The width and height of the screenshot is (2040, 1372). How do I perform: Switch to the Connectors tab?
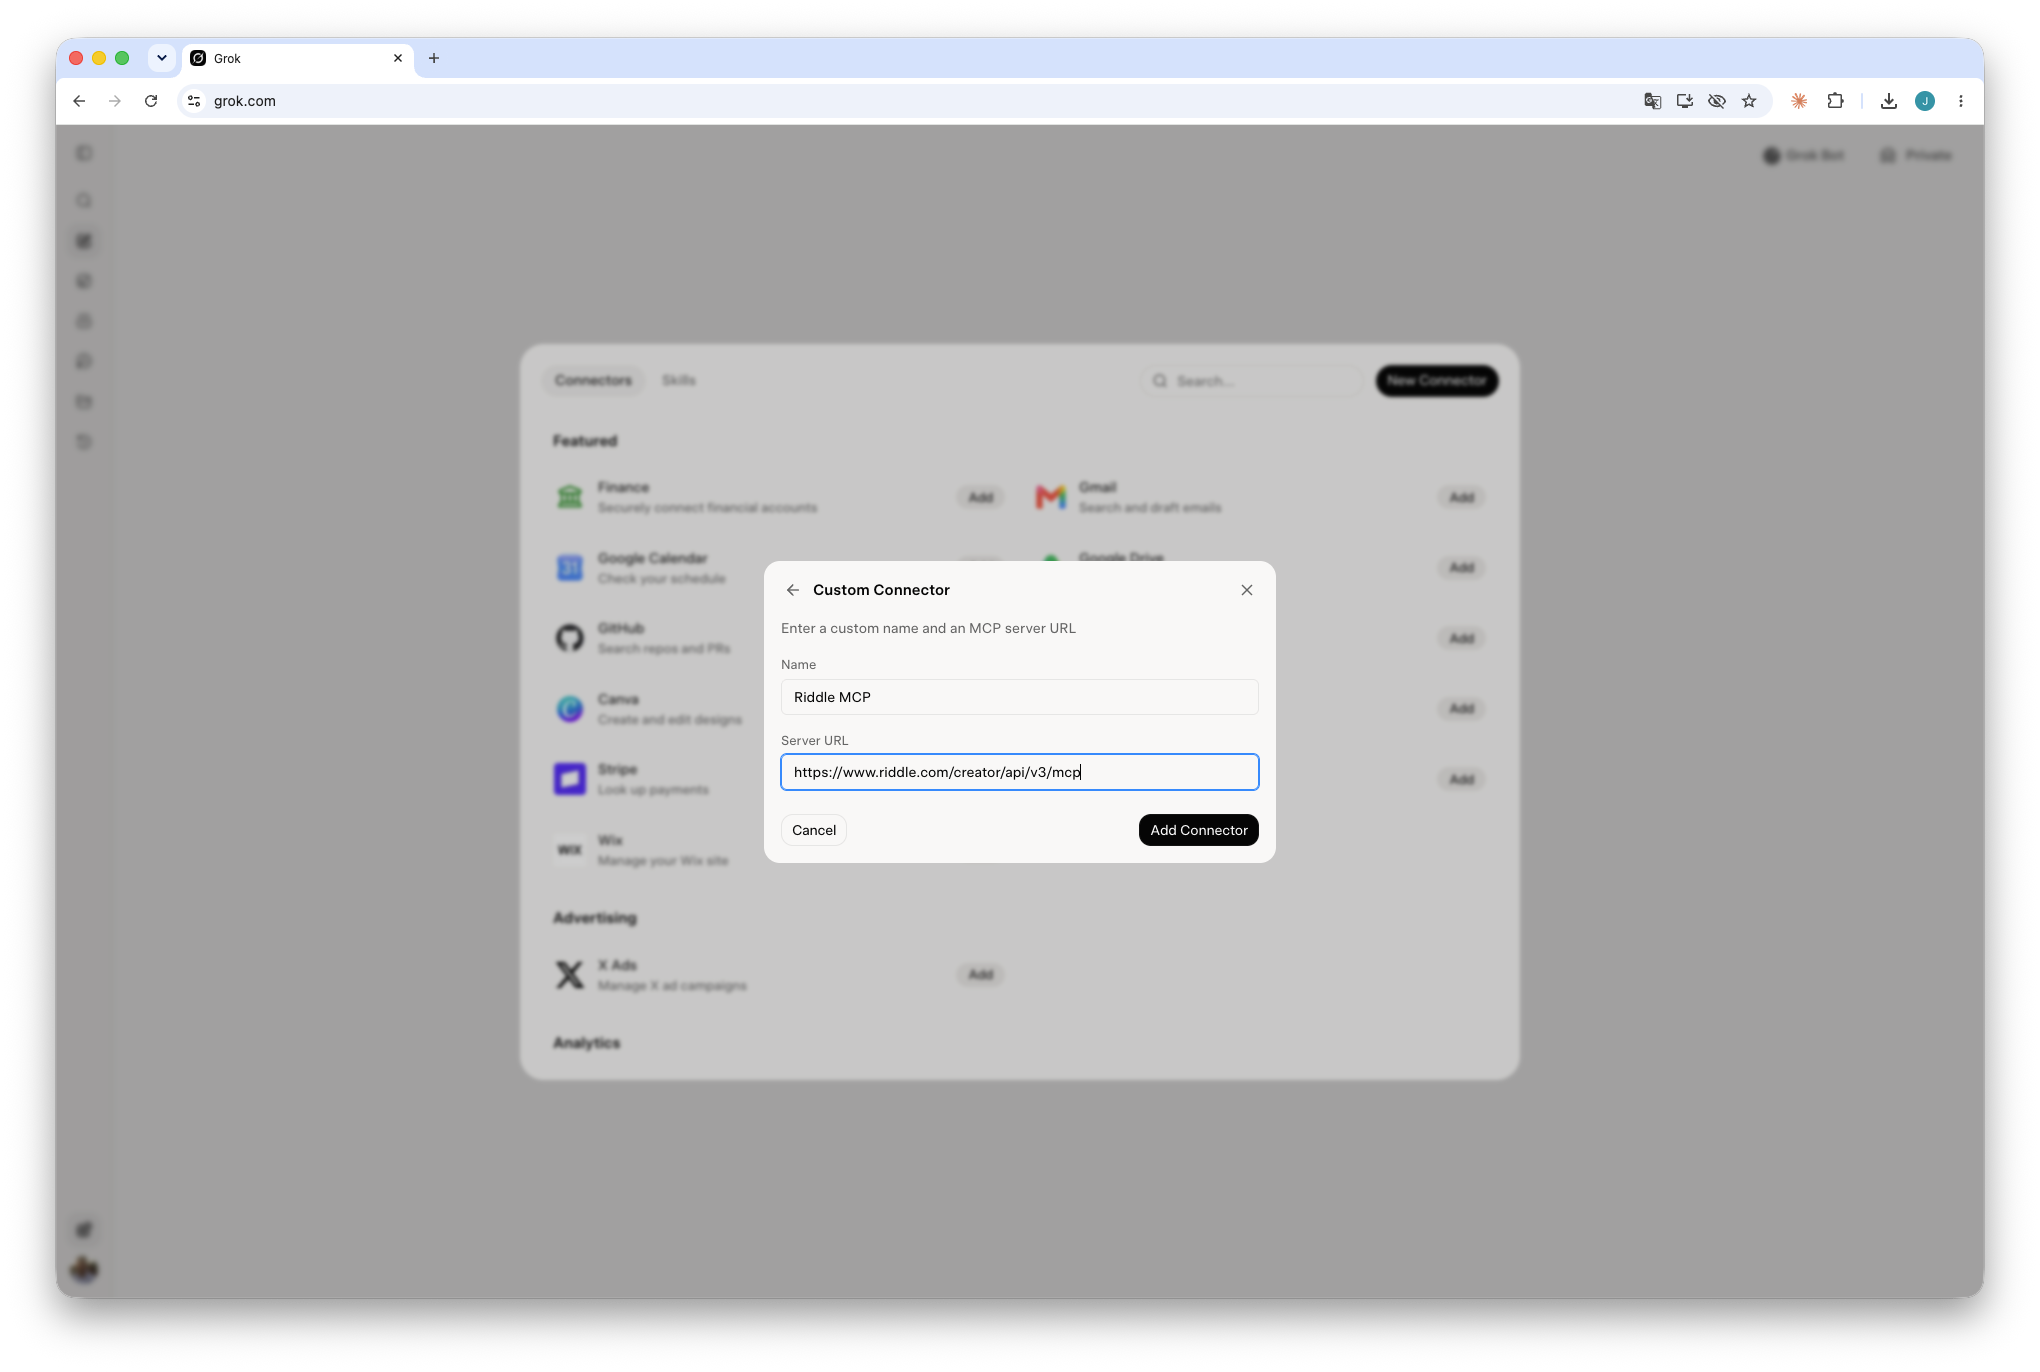pos(593,380)
